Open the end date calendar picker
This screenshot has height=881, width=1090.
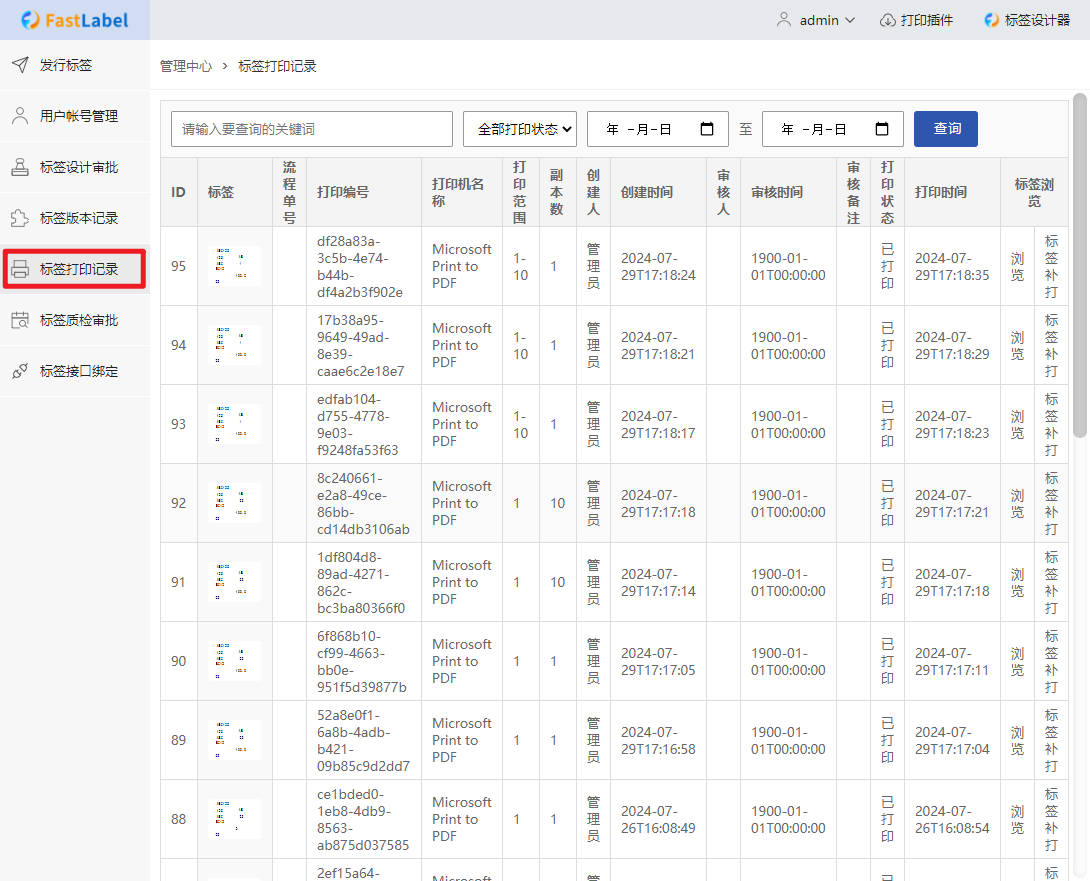882,129
